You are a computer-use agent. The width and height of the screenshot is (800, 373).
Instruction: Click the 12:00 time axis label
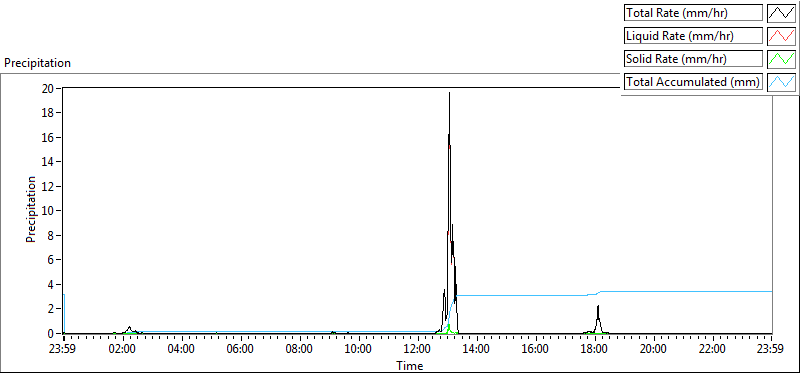[417, 350]
